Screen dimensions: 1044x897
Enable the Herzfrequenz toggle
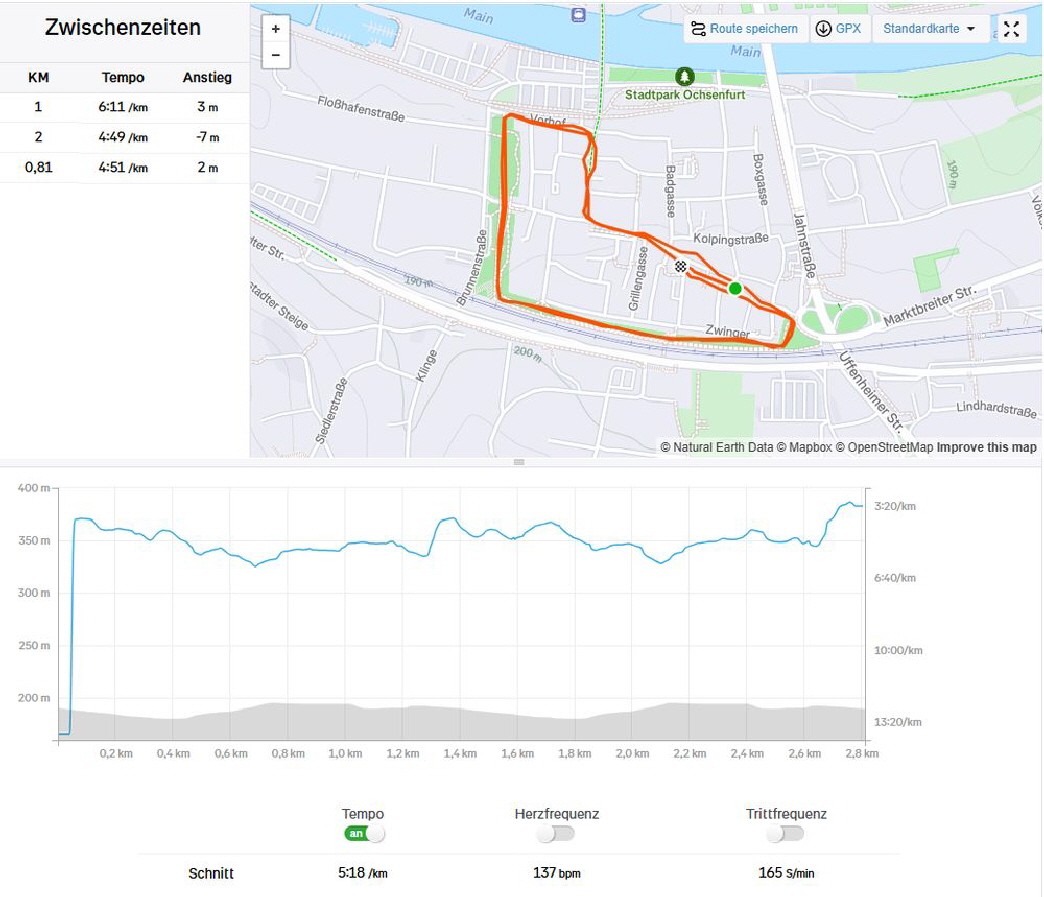556,833
